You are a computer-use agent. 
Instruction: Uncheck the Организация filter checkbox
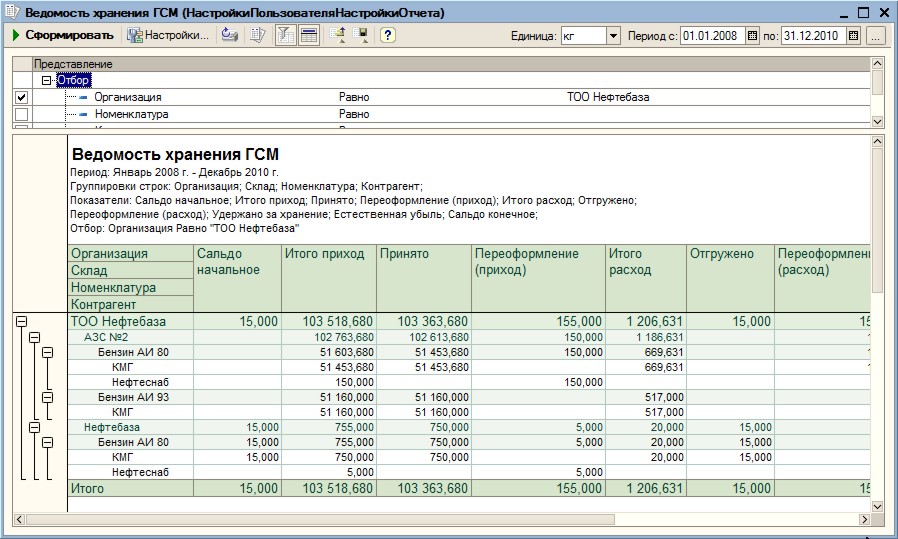pyautogui.click(x=21, y=97)
